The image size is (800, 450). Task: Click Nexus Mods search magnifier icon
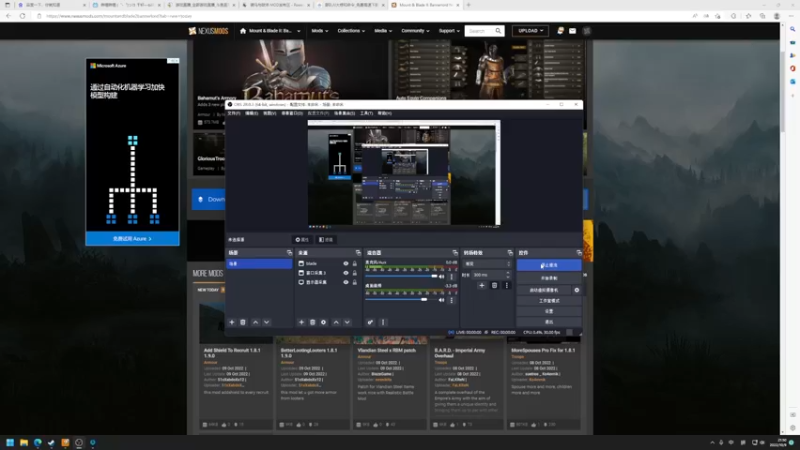coord(498,31)
